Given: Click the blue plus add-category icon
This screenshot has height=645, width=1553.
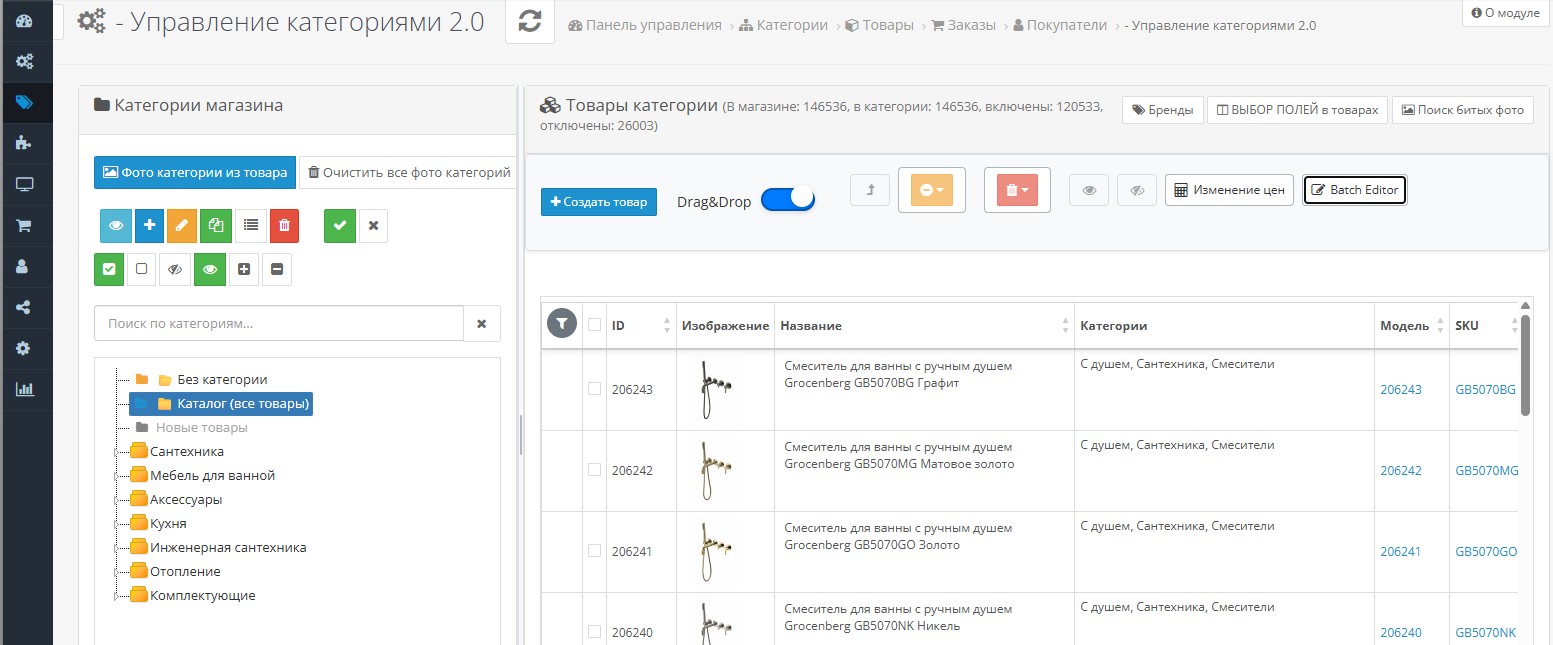Looking at the screenshot, I should tap(149, 226).
